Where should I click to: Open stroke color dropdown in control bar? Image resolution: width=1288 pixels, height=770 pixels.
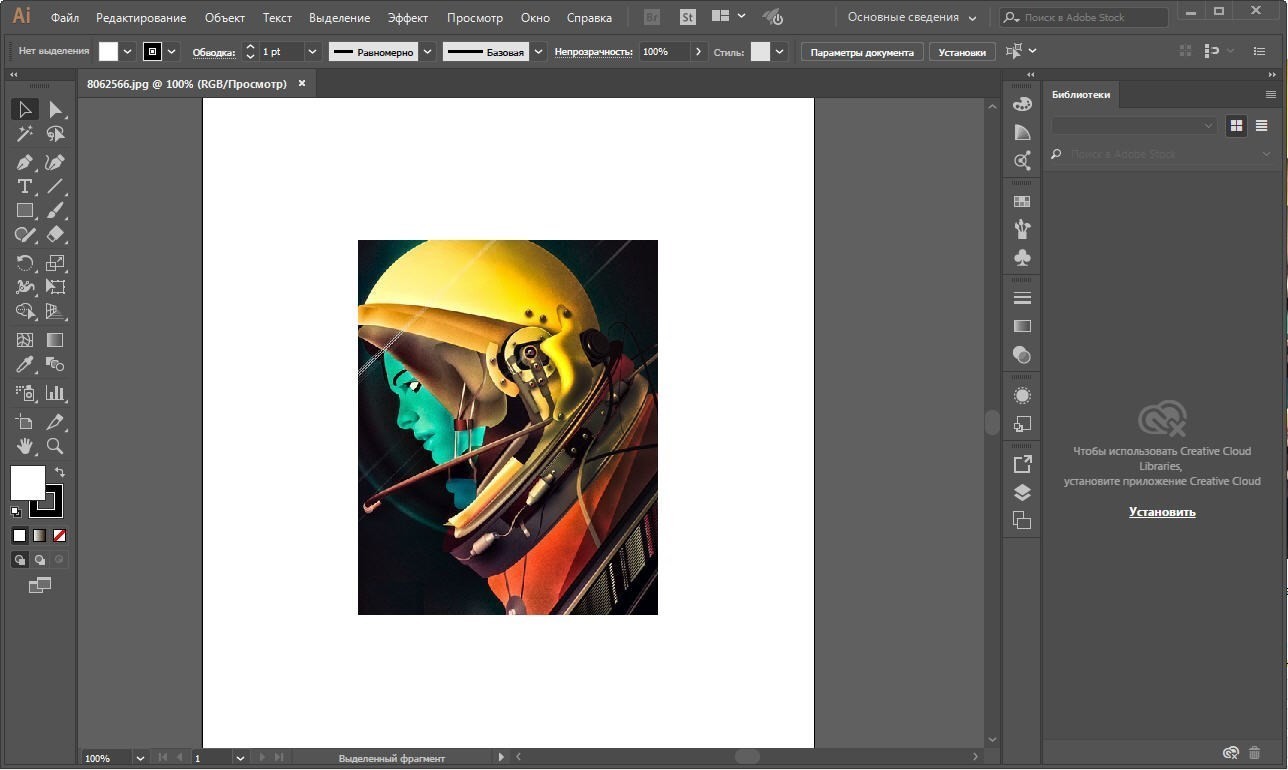172,52
